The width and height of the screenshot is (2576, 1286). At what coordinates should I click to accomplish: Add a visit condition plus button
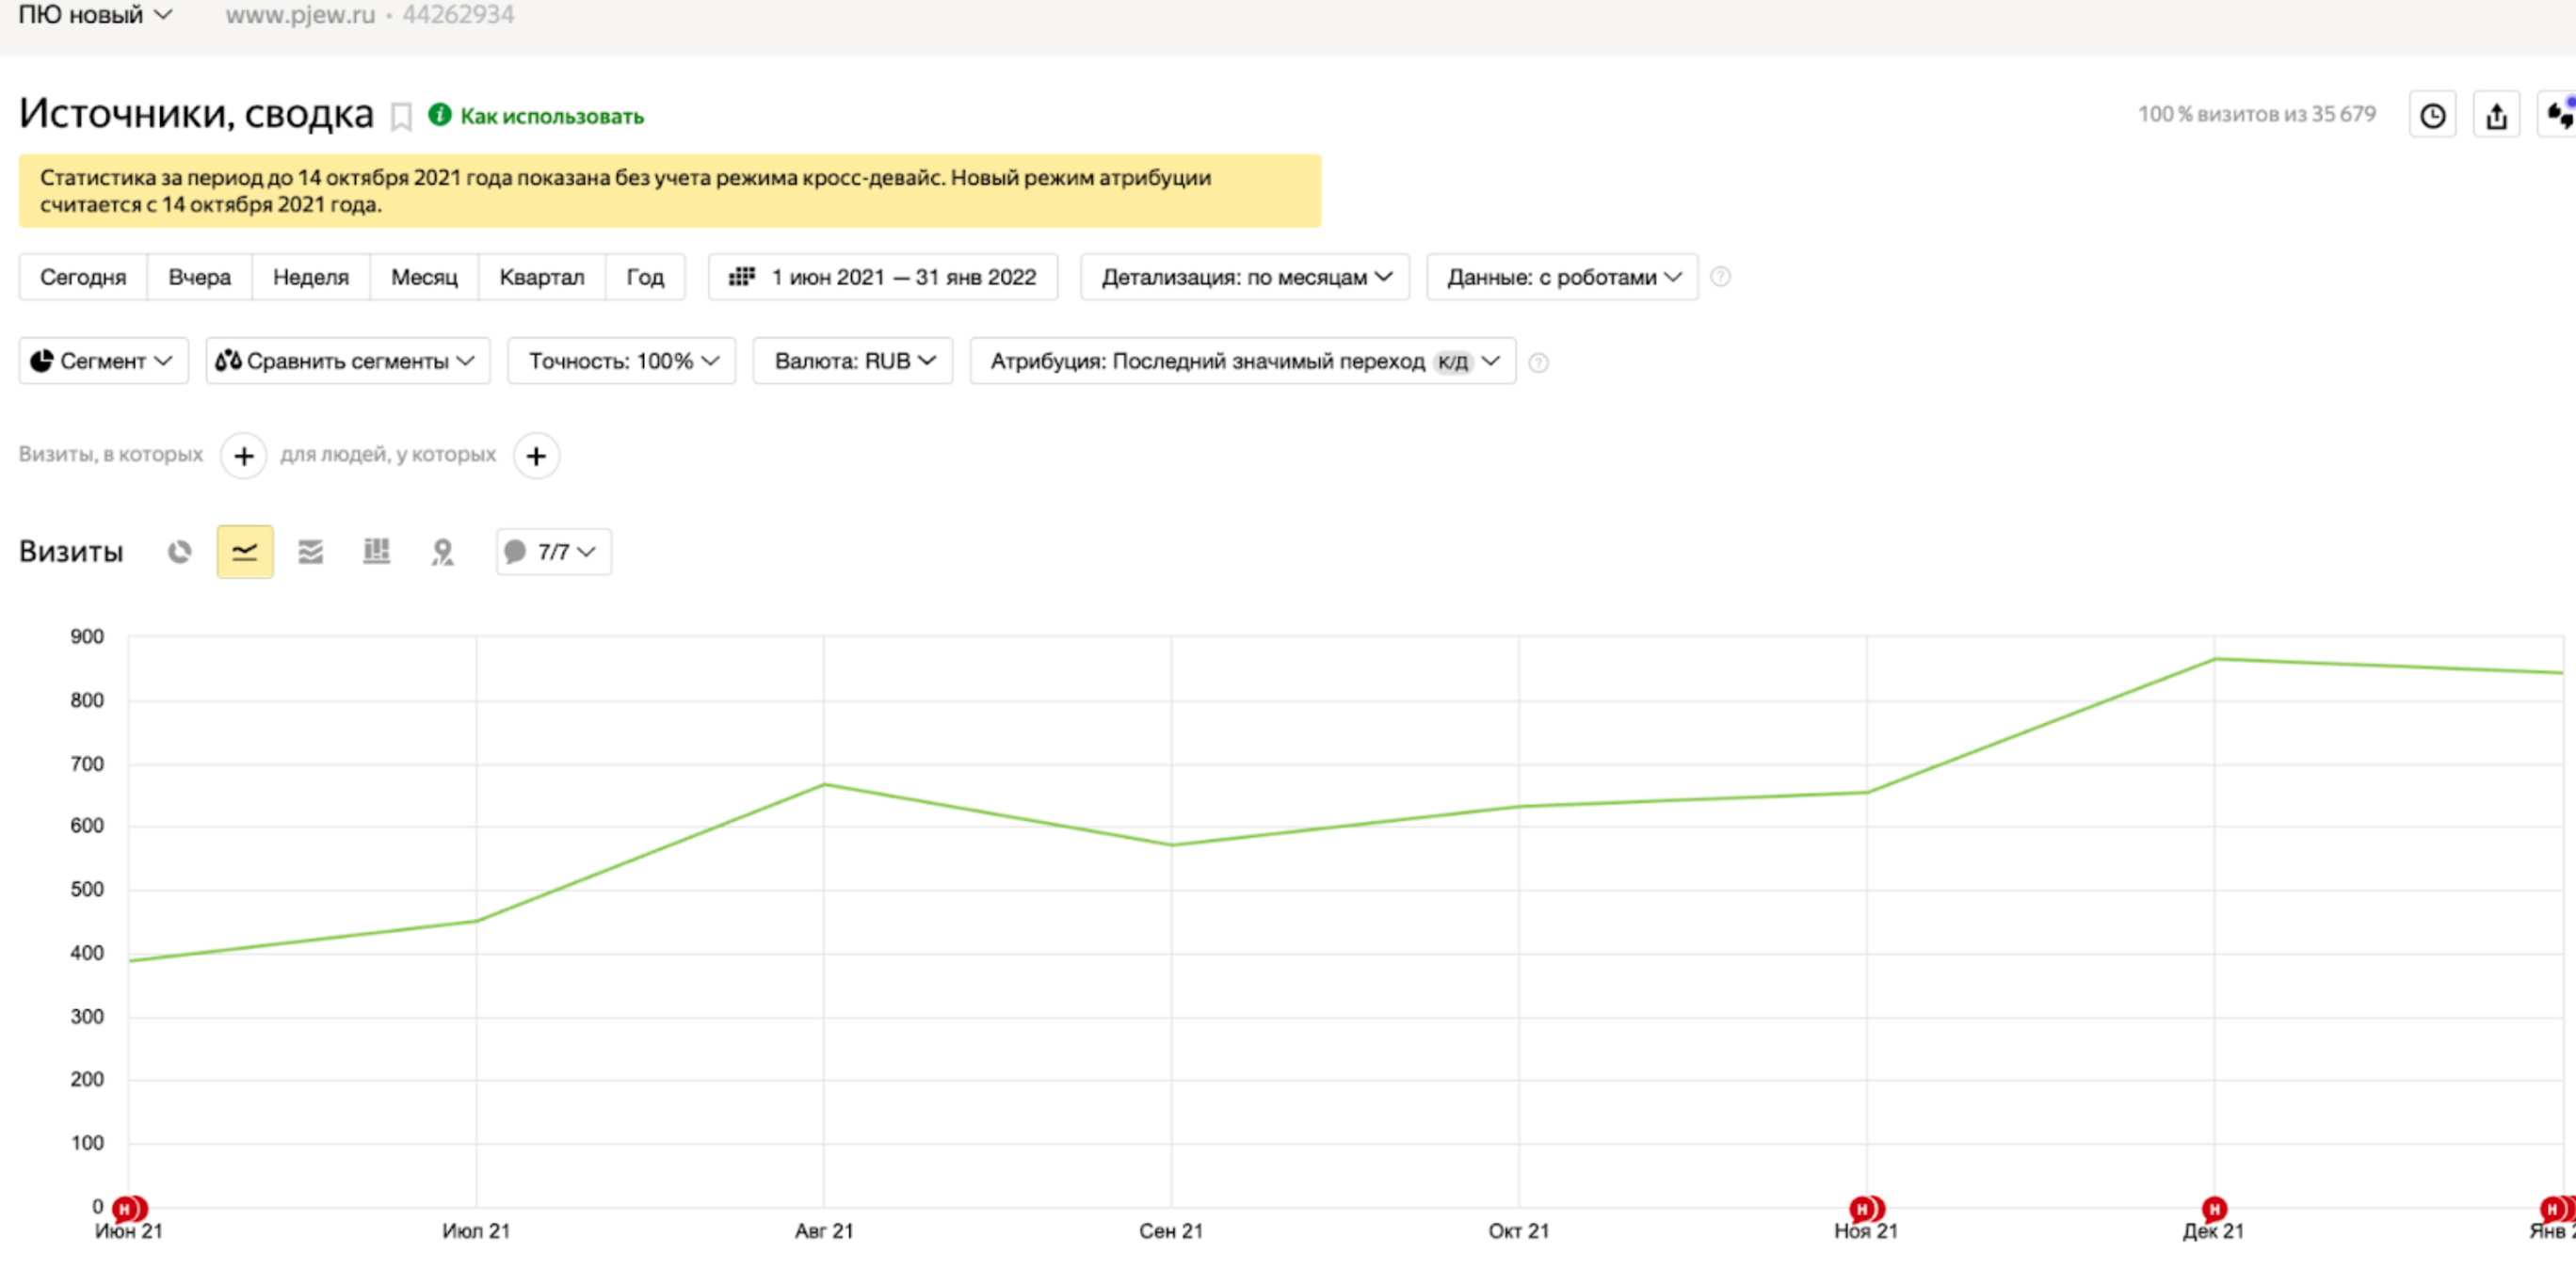click(x=243, y=456)
